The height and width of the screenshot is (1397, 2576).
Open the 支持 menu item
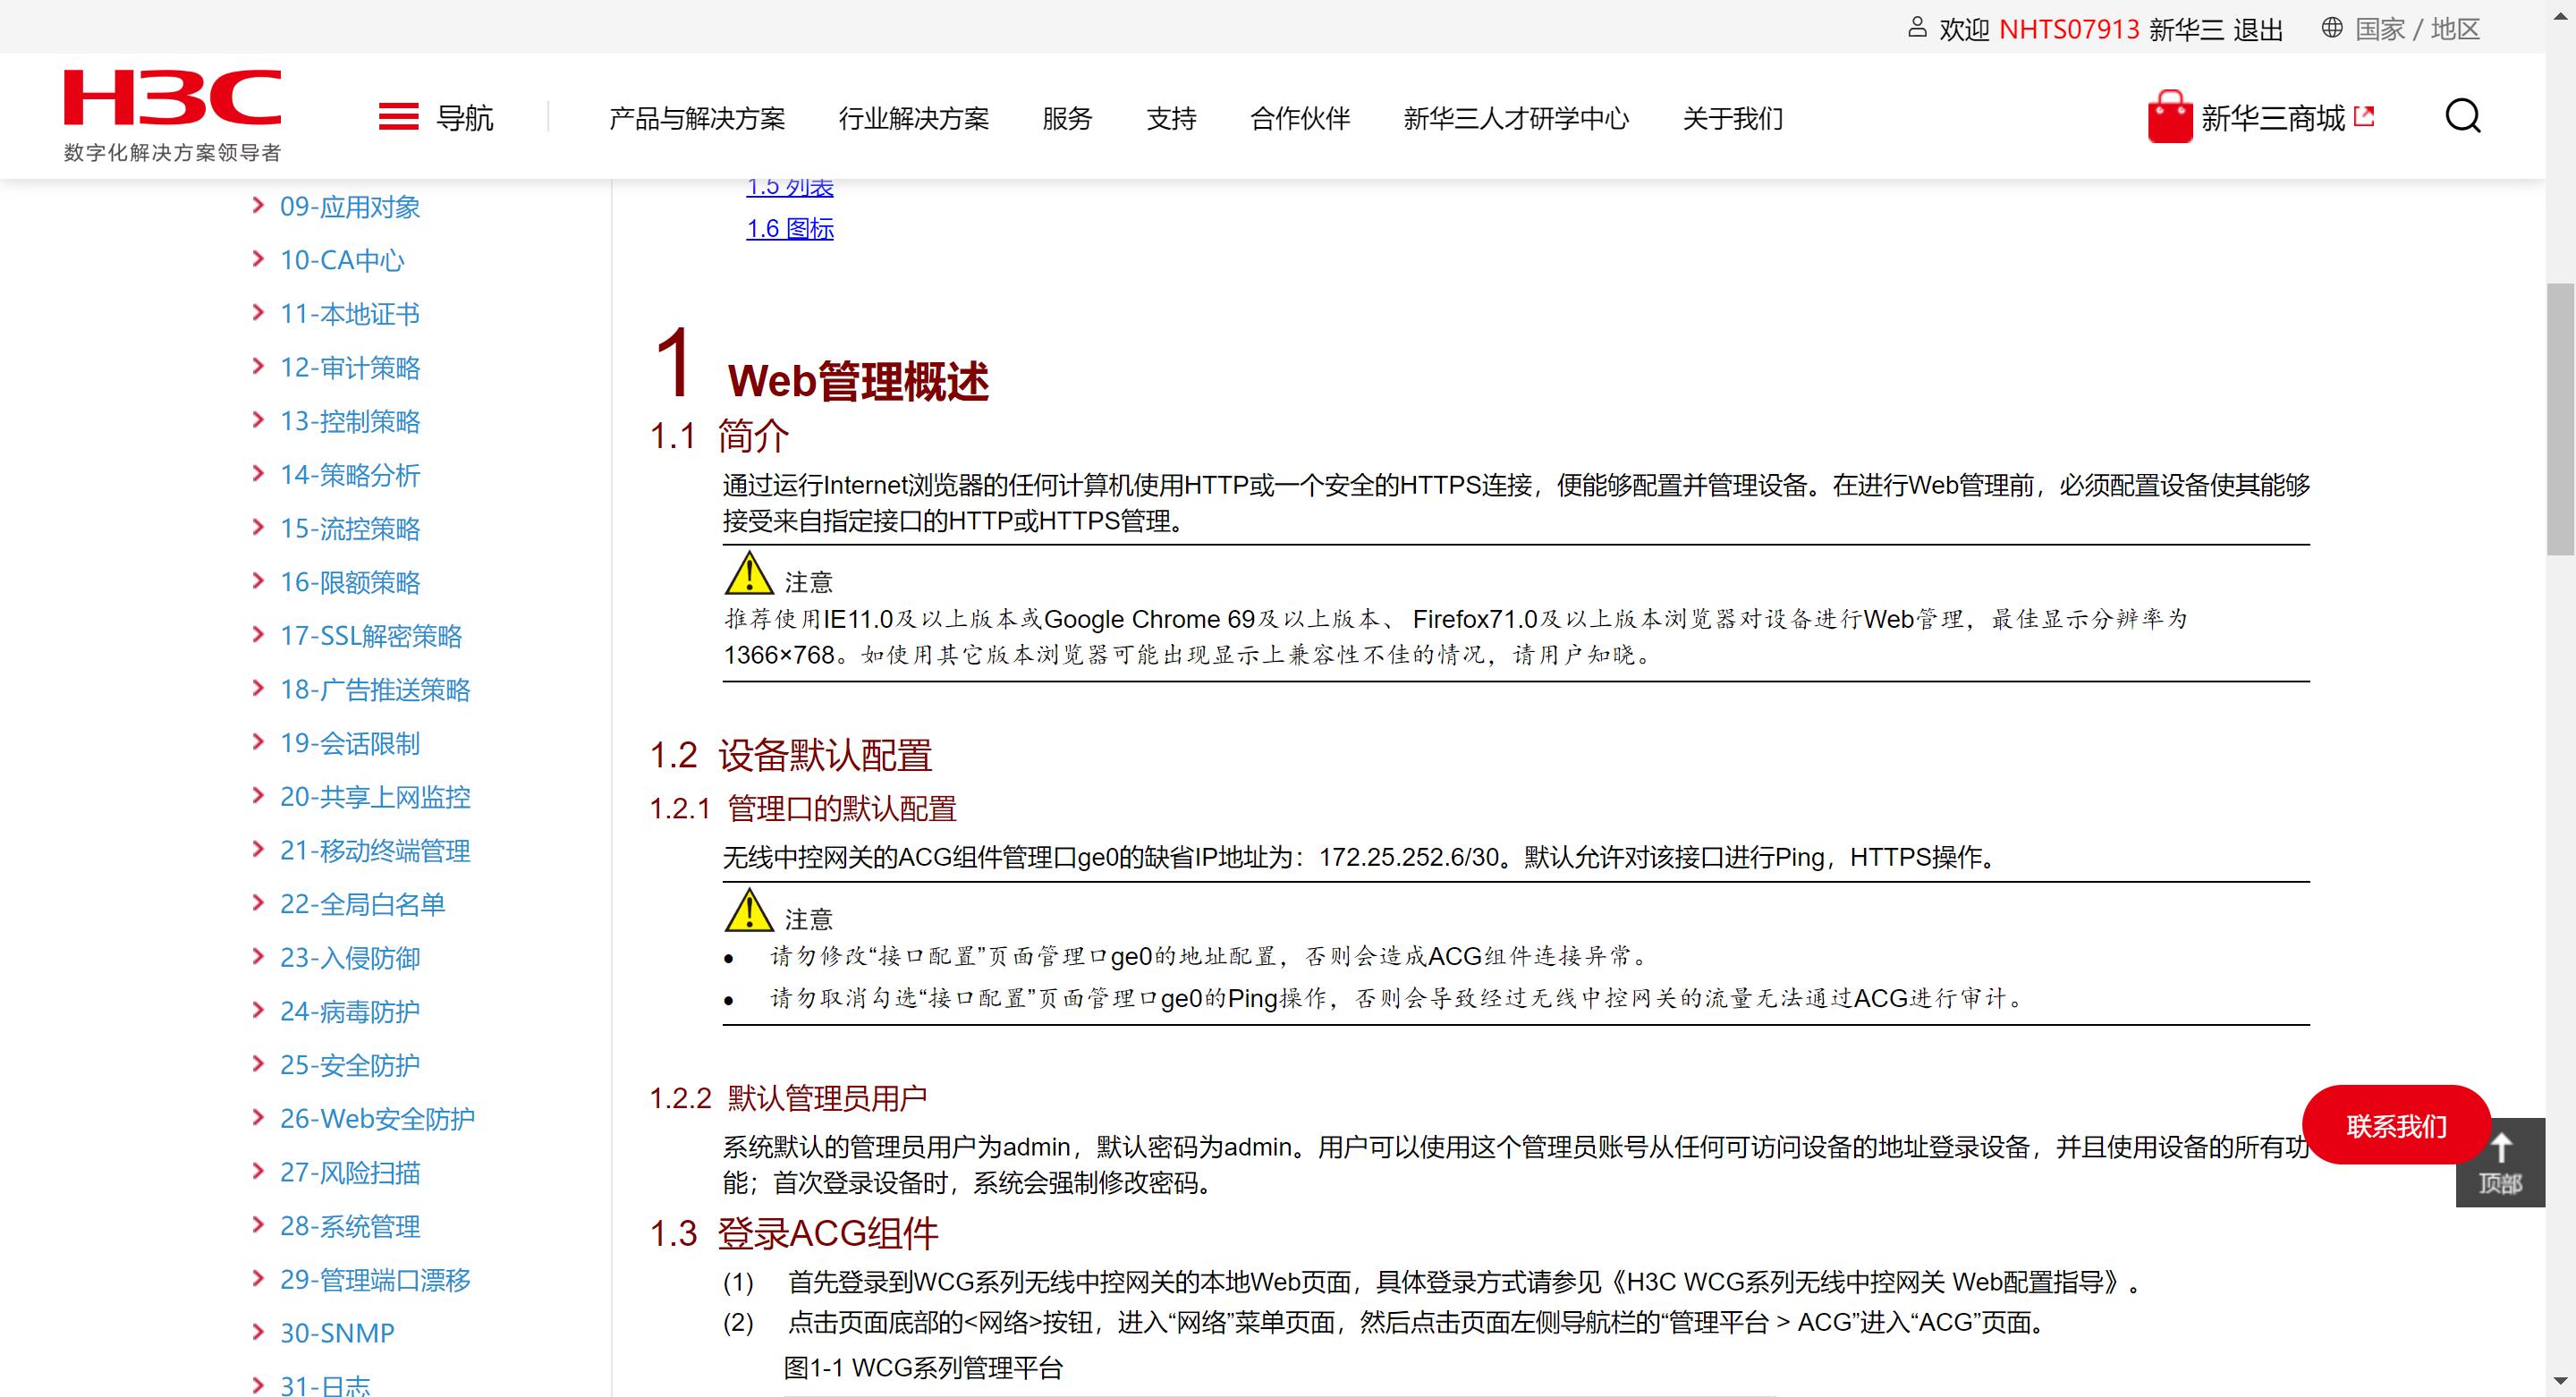point(1171,118)
